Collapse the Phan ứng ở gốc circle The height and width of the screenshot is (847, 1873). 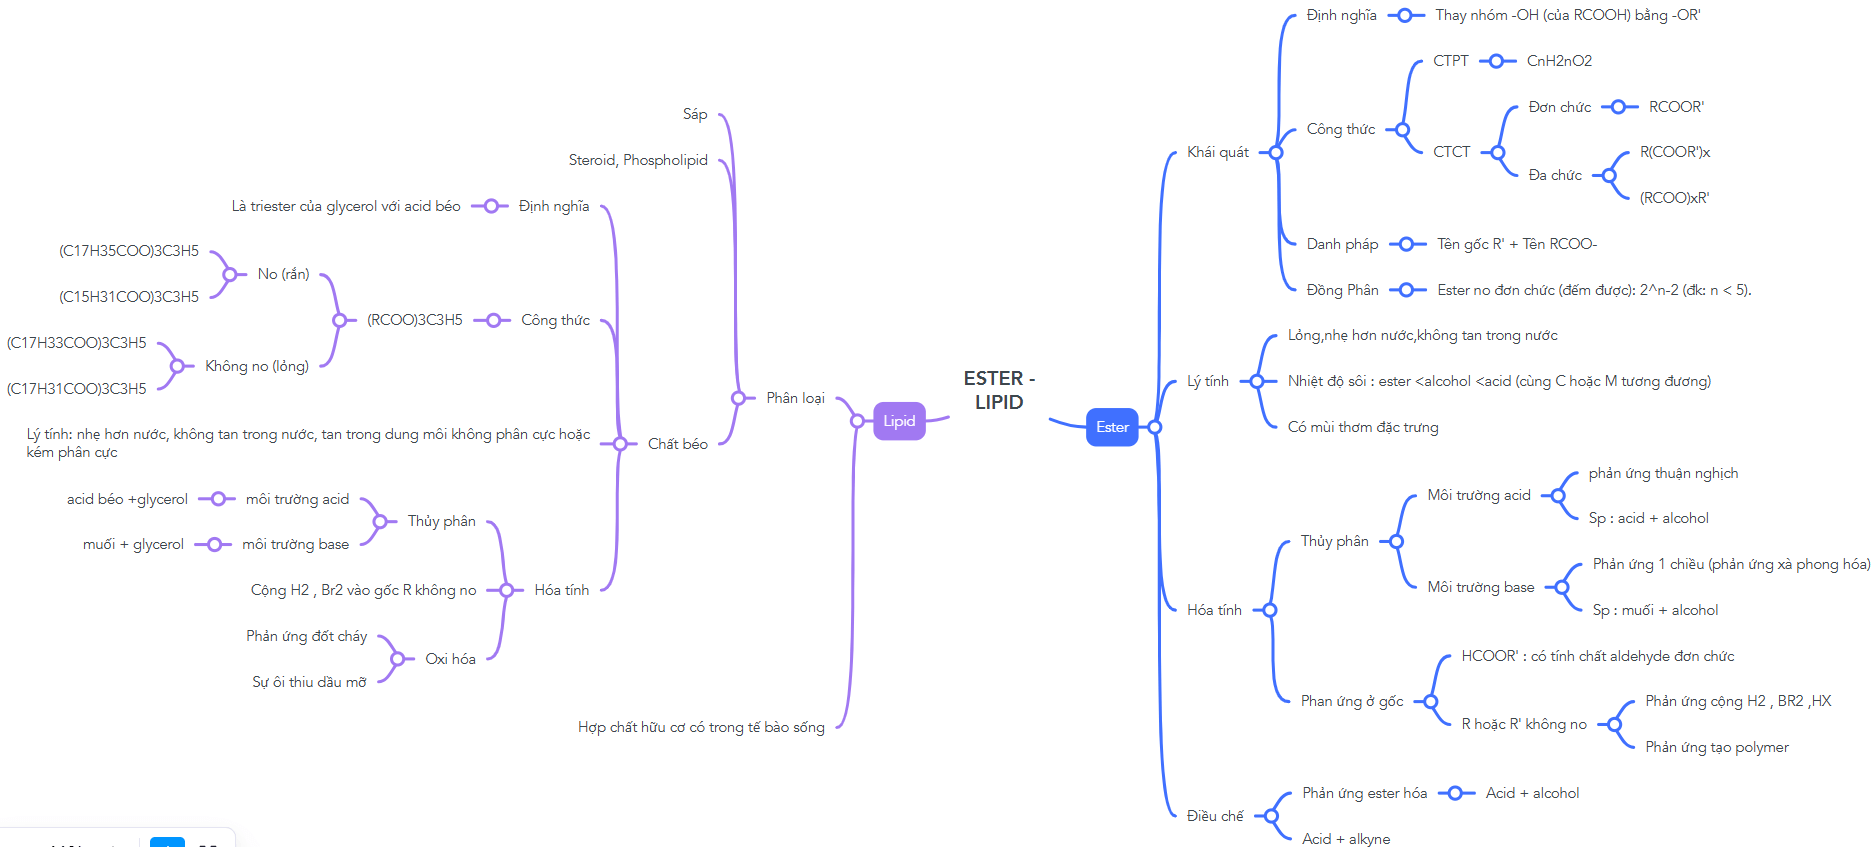pyautogui.click(x=1432, y=701)
